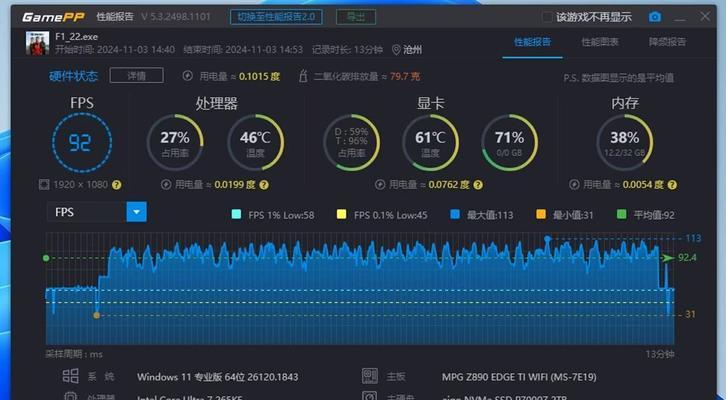Screen dimensions: 726x400
Task: Open the 详情 hardware details button
Action: point(137,75)
